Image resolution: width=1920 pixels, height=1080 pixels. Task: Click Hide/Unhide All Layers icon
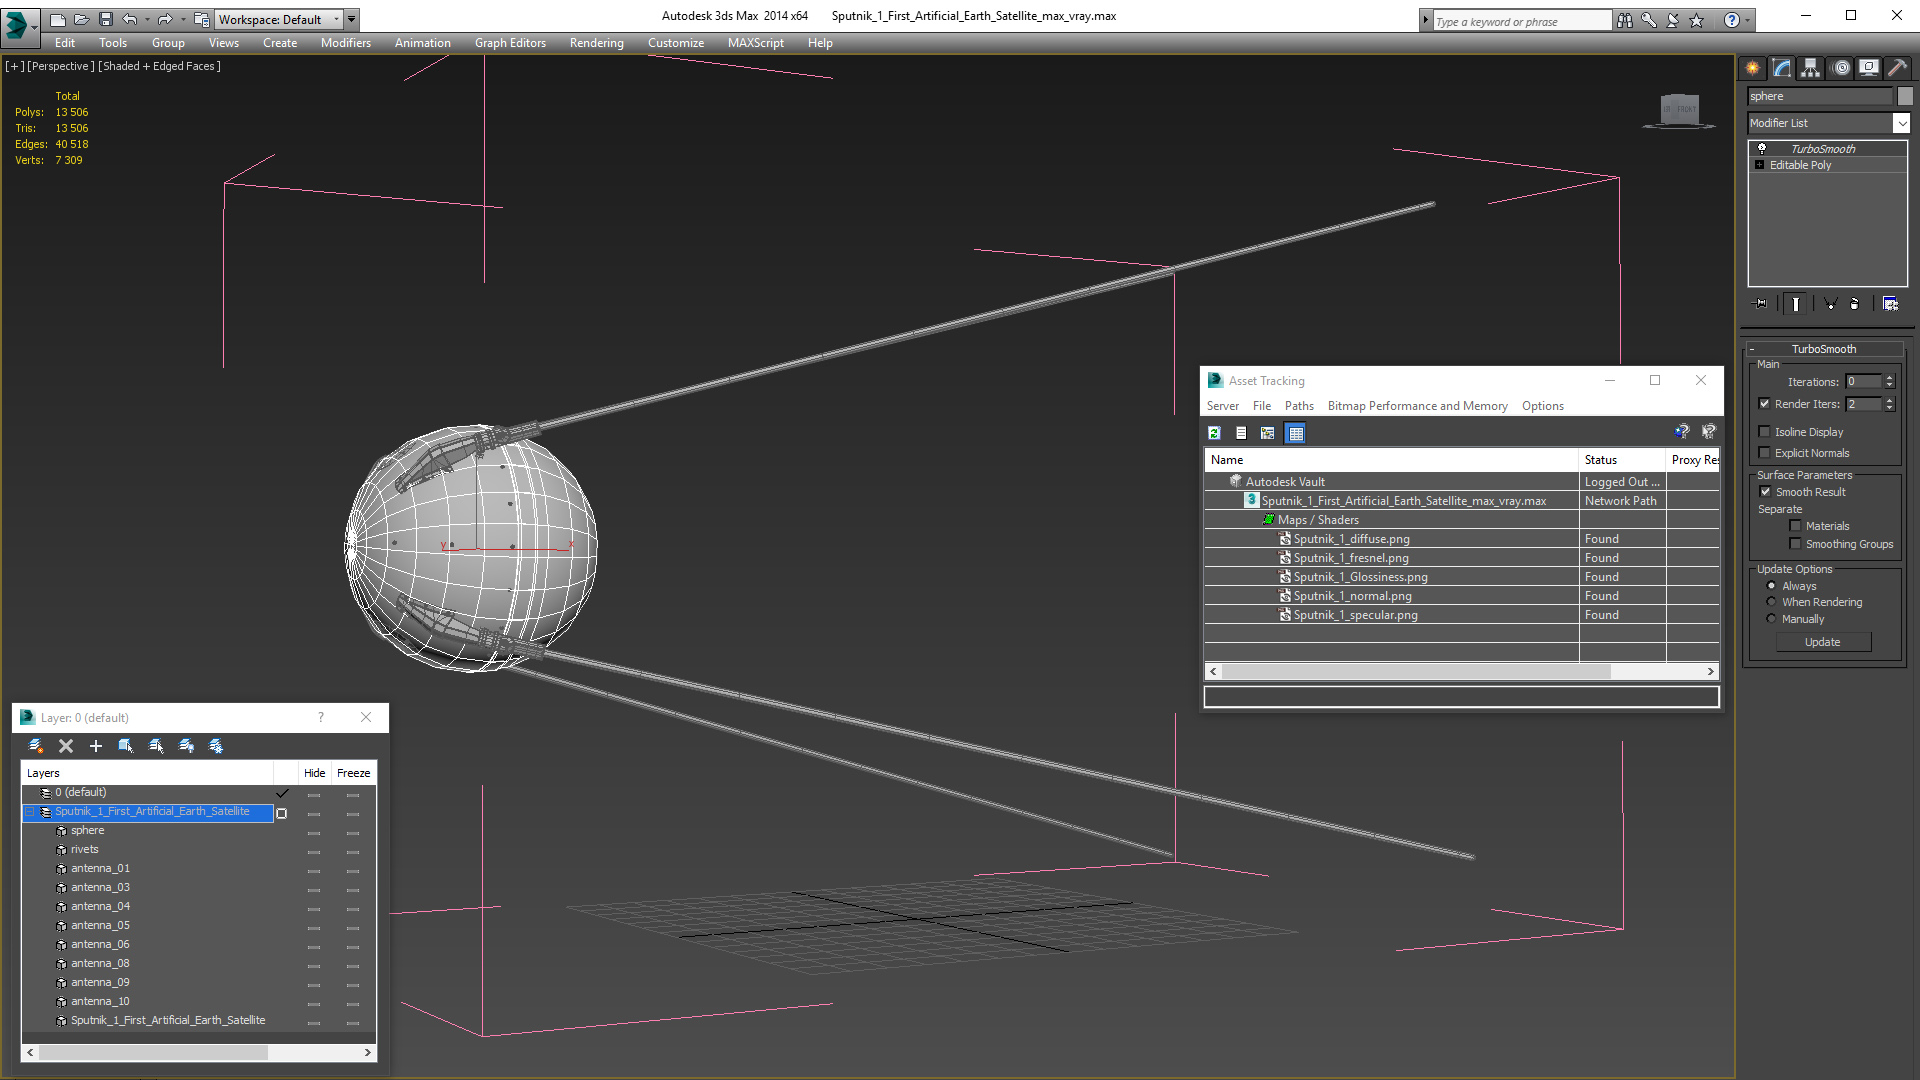point(186,746)
